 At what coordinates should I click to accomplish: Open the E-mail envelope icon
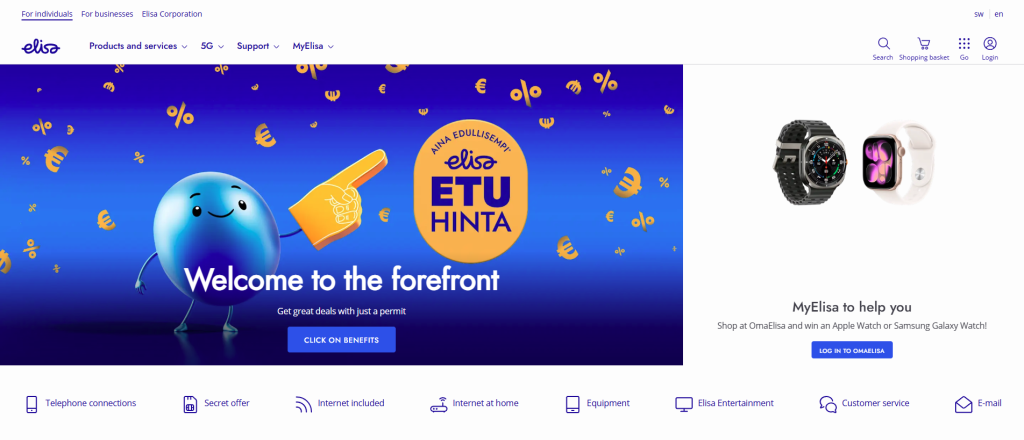pyautogui.click(x=963, y=404)
